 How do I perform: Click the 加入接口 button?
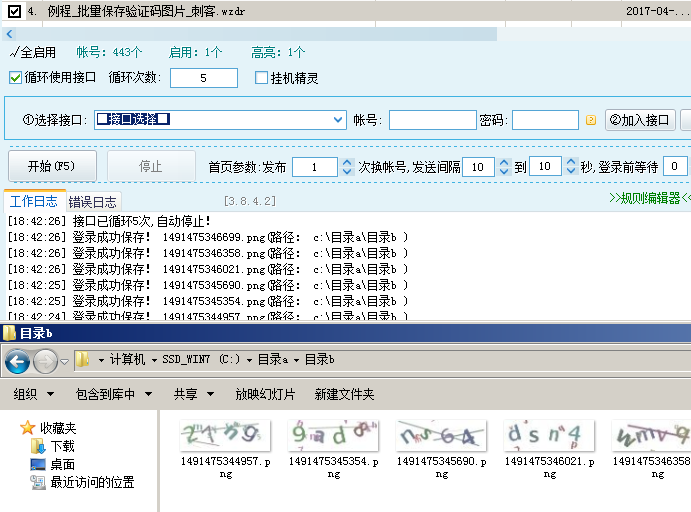640,120
